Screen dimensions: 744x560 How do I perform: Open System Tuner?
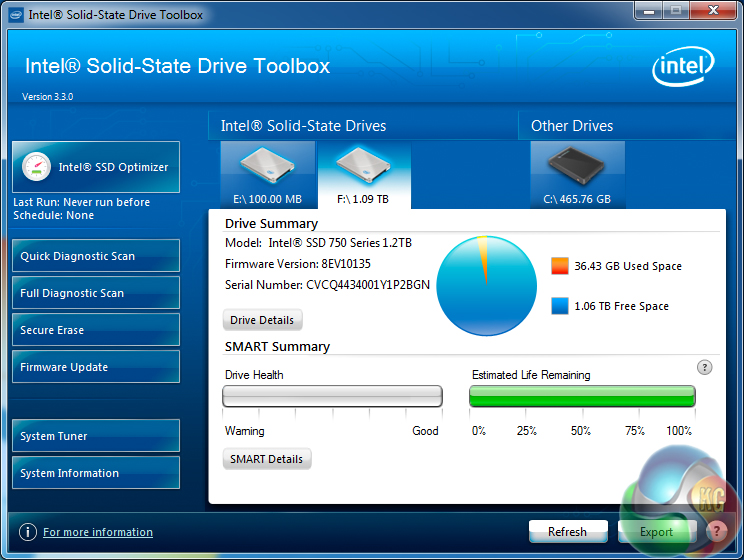coord(96,436)
